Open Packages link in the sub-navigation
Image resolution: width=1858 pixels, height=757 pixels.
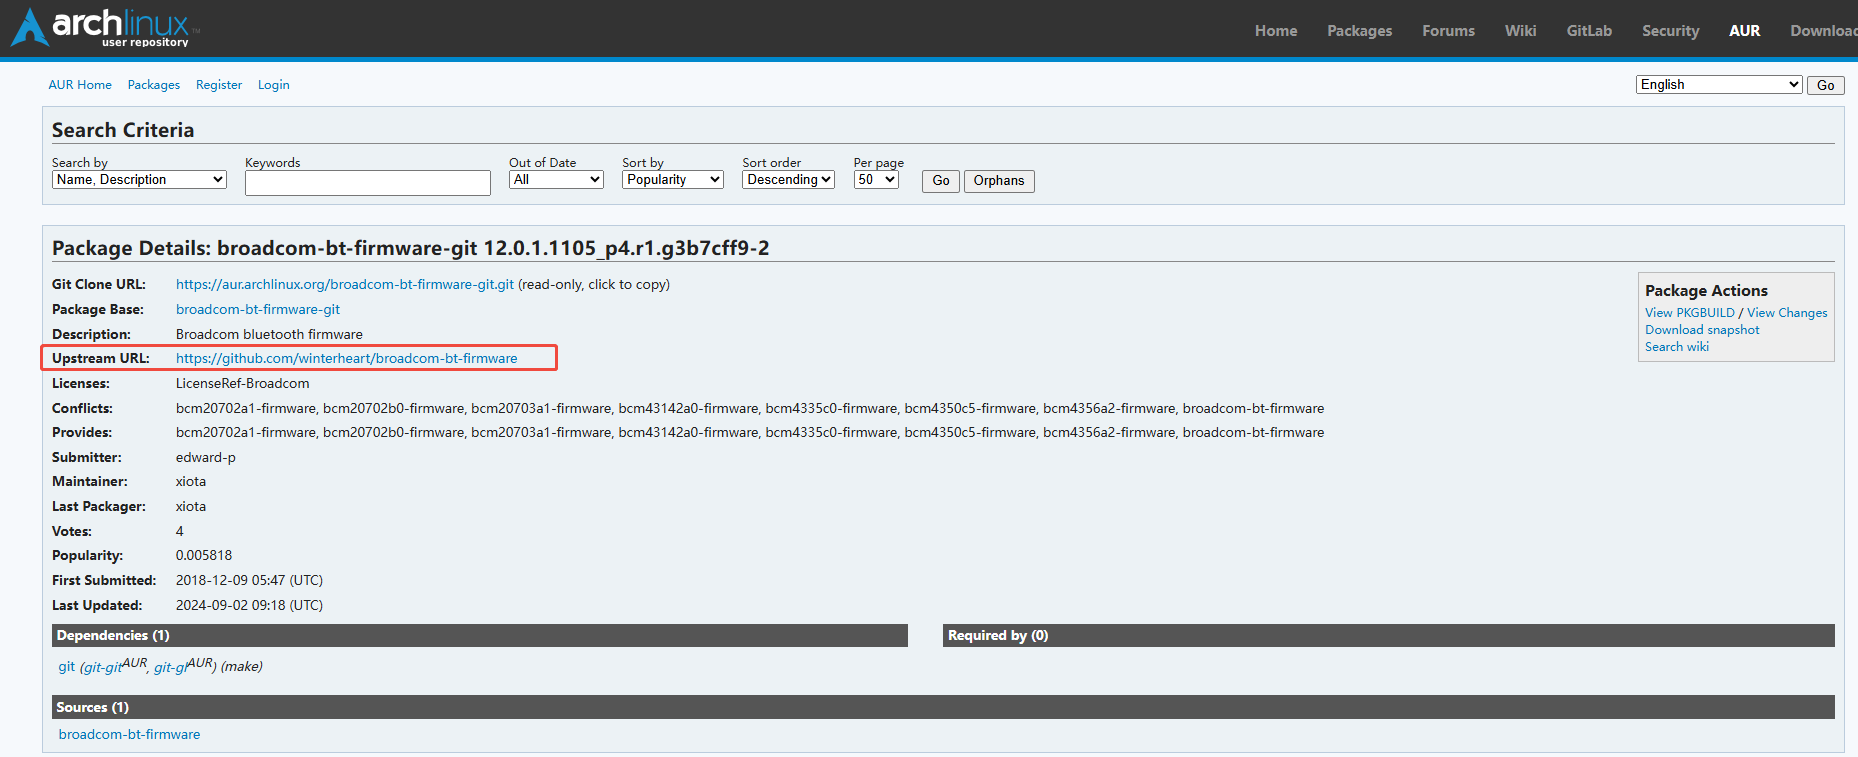154,85
